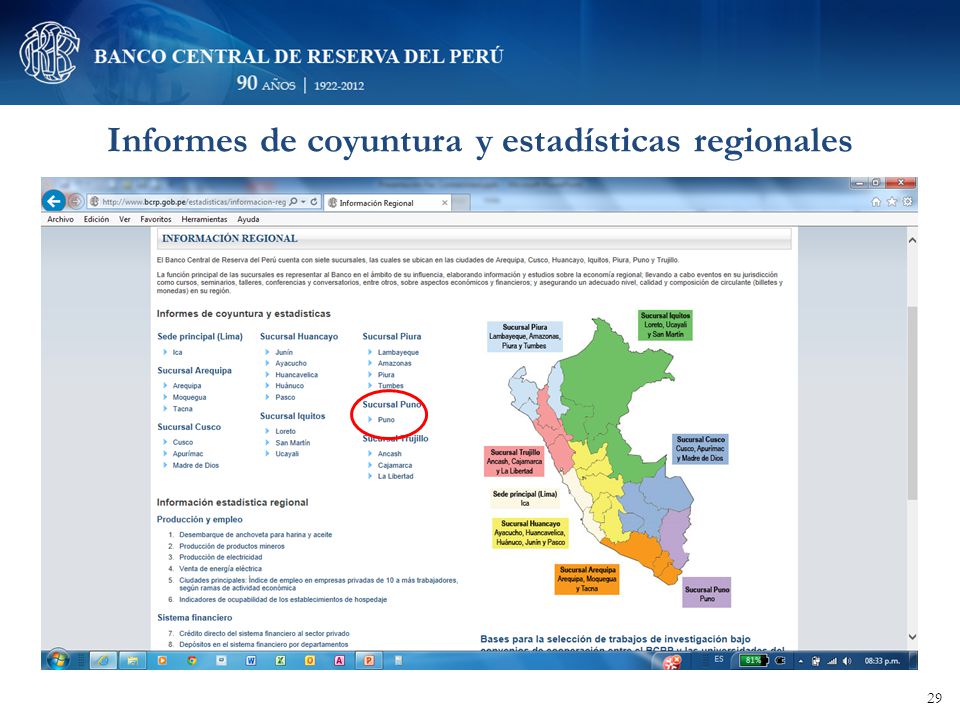Open the Huancavelica report link
The width and height of the screenshot is (960, 720).
pyautogui.click(x=296, y=375)
